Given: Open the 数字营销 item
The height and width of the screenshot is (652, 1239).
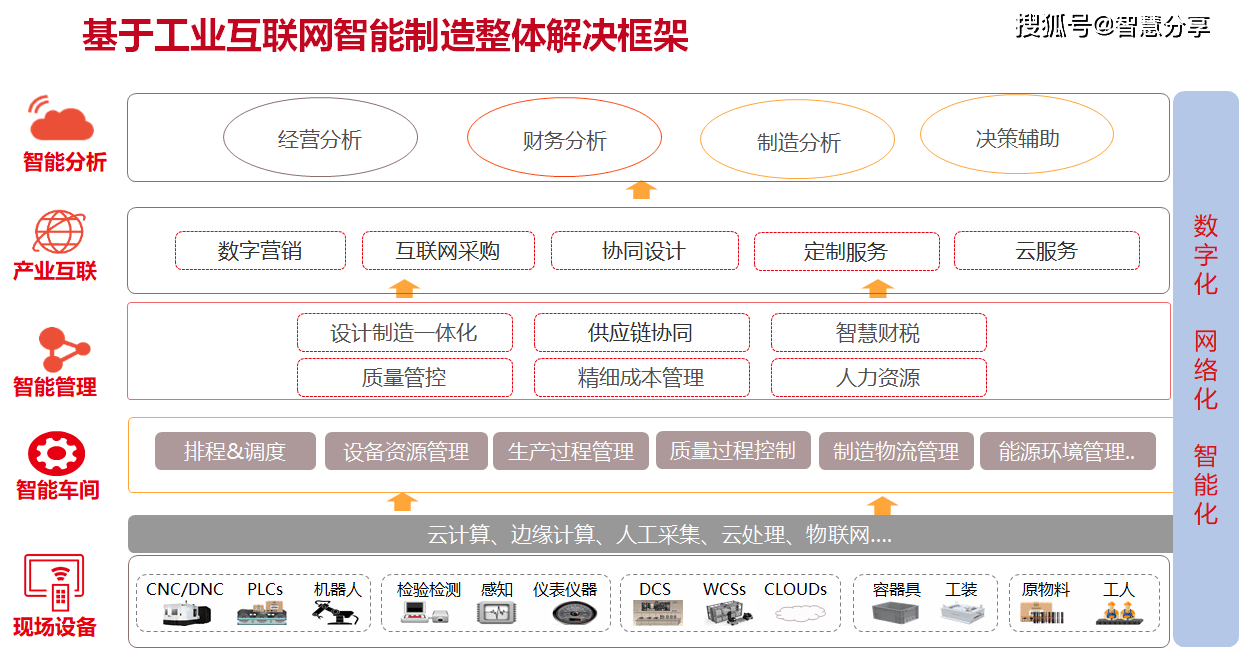Looking at the screenshot, I should [260, 251].
